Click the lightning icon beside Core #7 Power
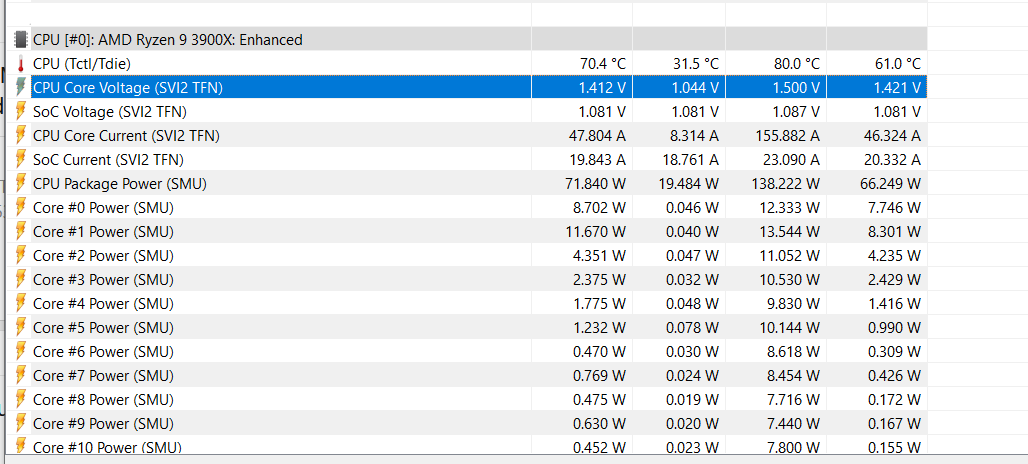The width and height of the screenshot is (1028, 464). pyautogui.click(x=21, y=376)
